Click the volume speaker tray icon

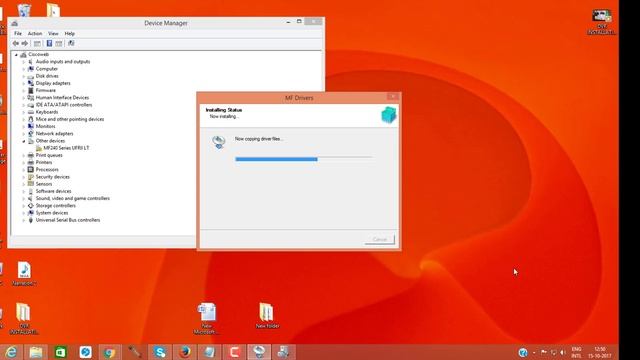click(x=563, y=353)
